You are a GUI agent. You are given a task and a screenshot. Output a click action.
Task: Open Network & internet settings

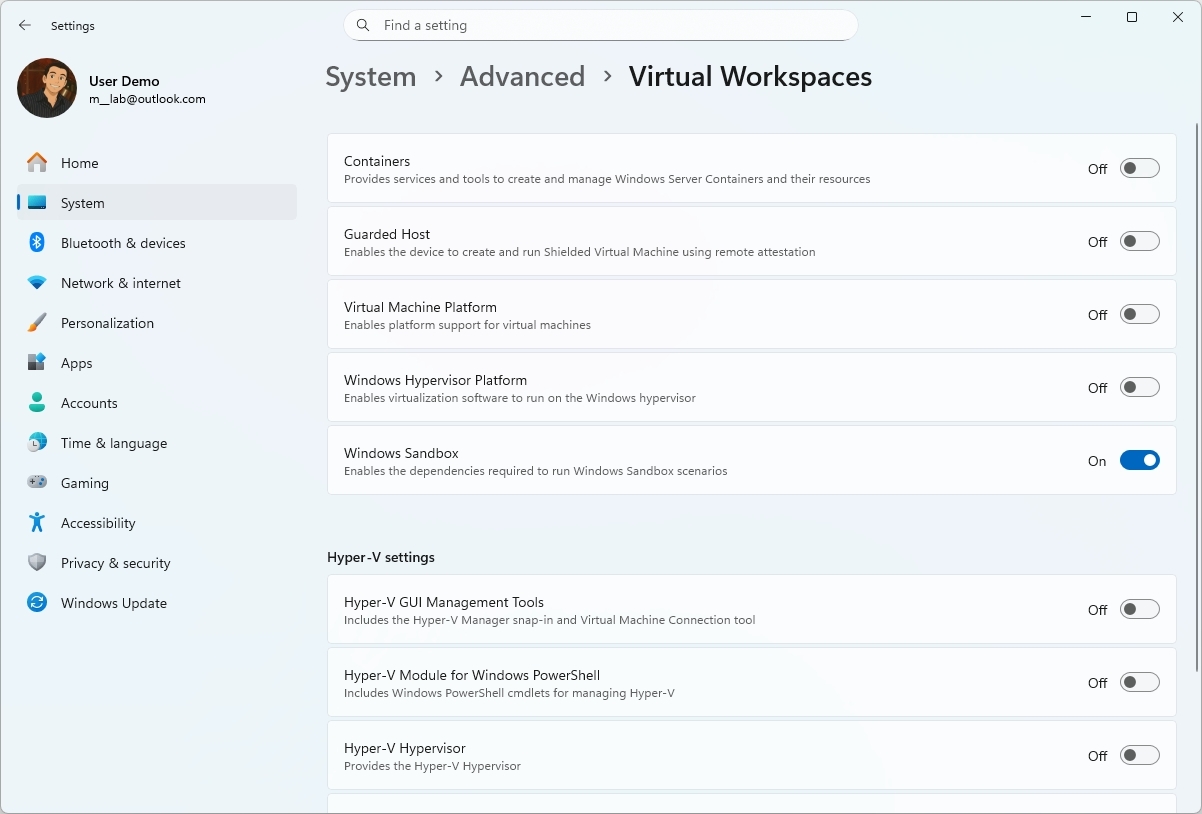coord(37,283)
